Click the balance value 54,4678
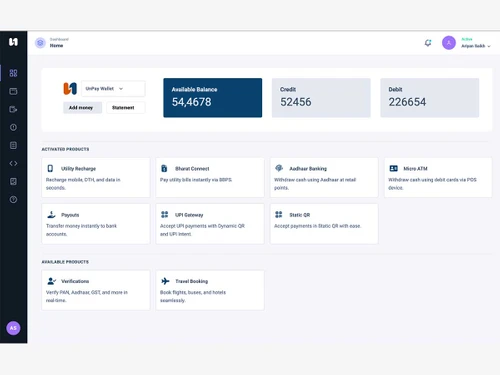Screen dimensions: 500x375 (x=191, y=102)
